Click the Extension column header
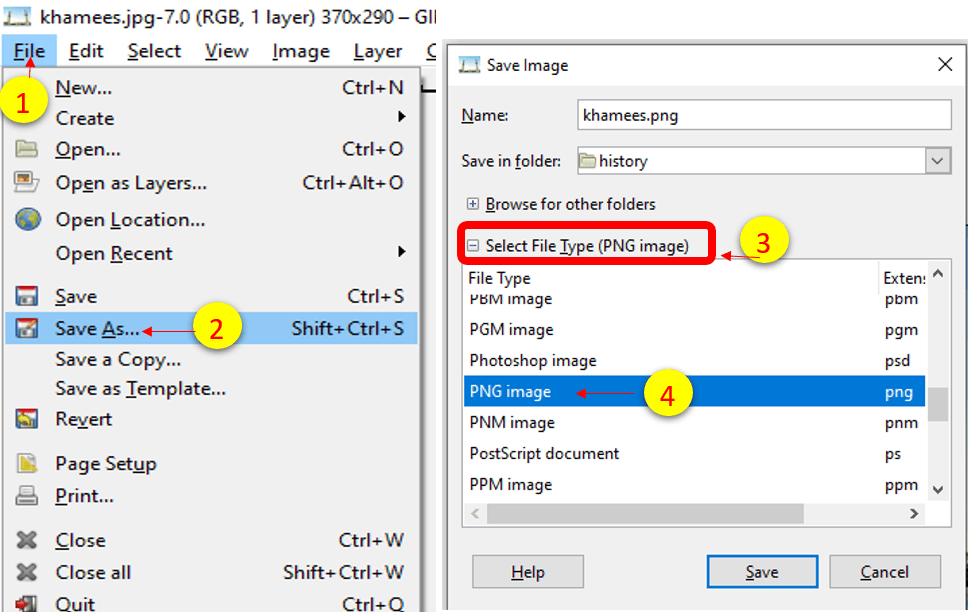This screenshot has width=968, height=612. click(x=903, y=279)
